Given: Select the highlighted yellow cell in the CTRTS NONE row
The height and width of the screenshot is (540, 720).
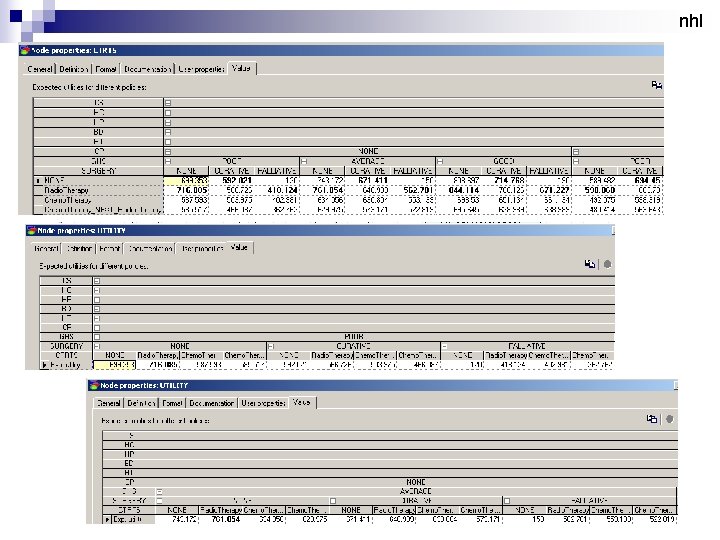Looking at the screenshot, I should point(186,180).
